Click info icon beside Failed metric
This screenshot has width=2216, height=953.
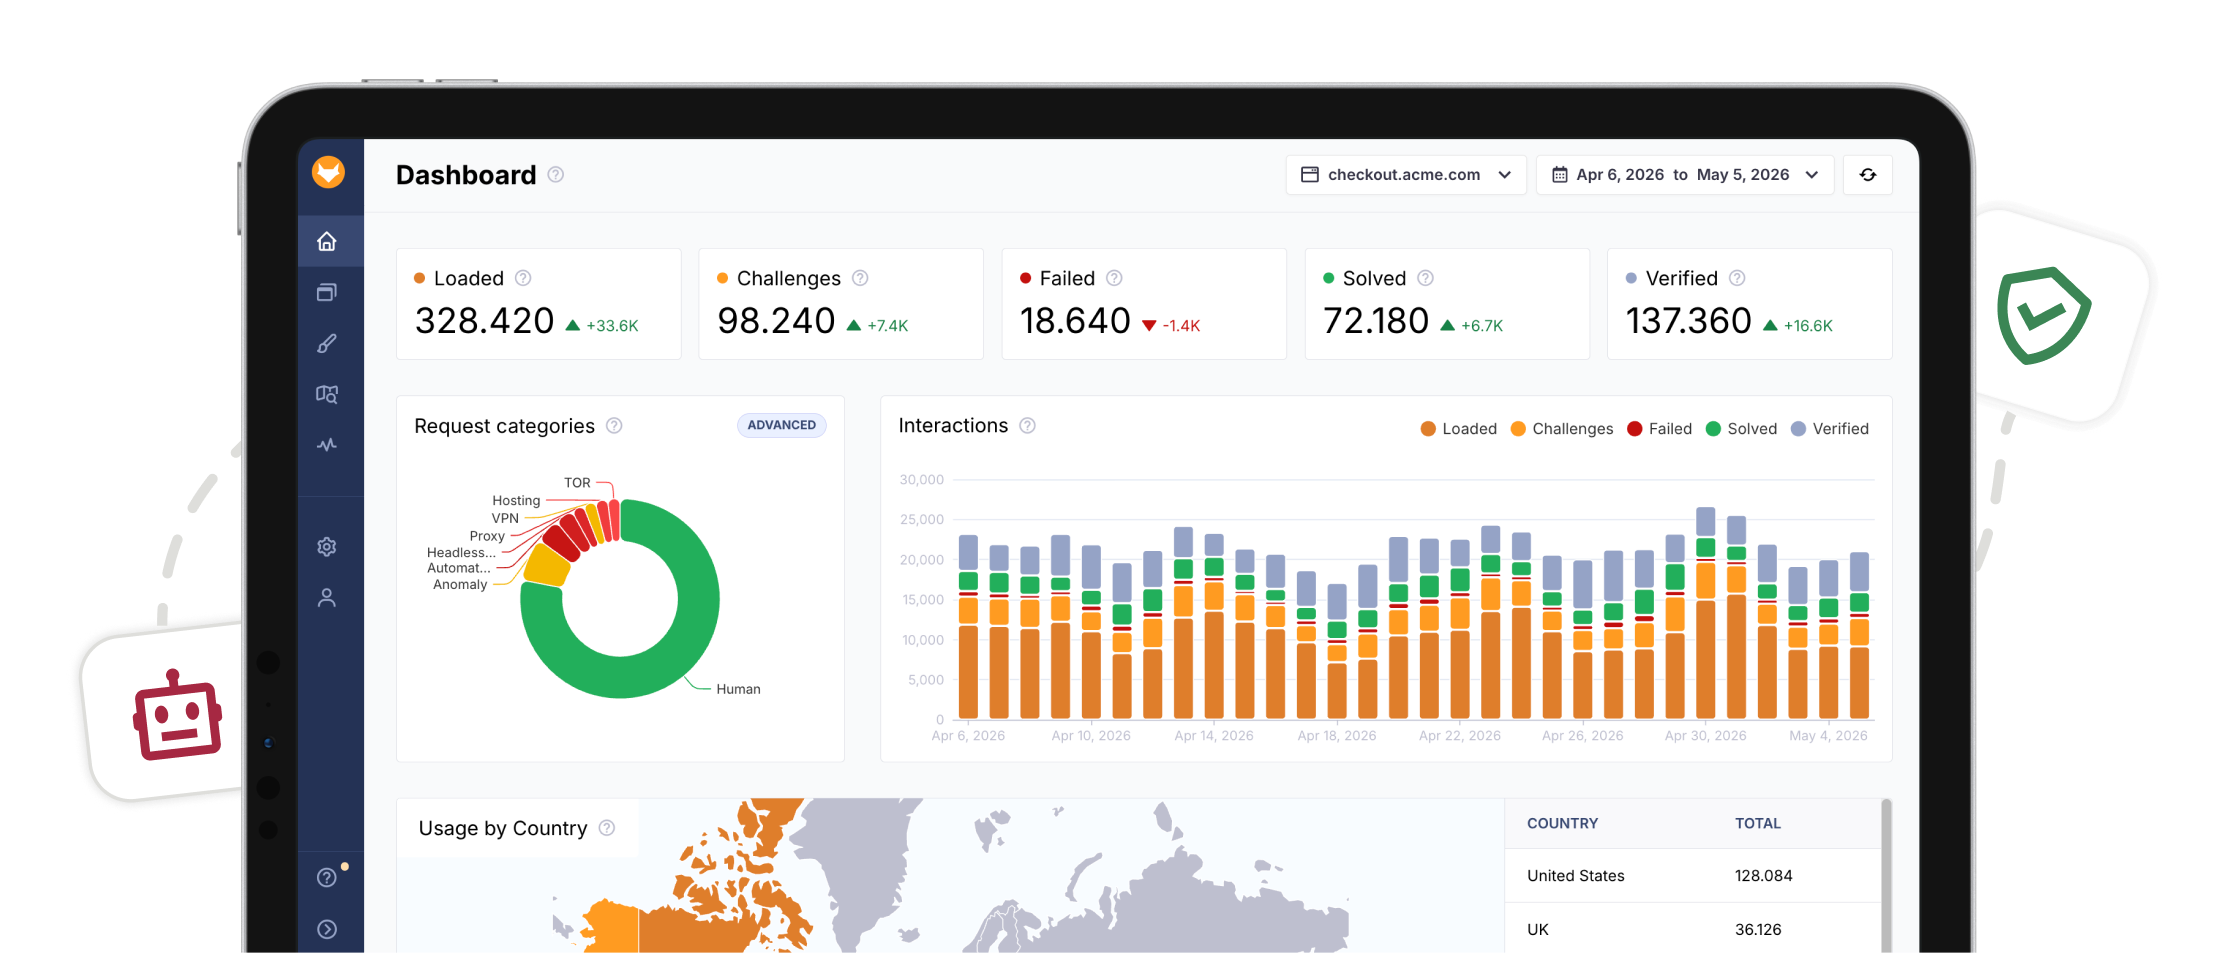pos(1114,278)
